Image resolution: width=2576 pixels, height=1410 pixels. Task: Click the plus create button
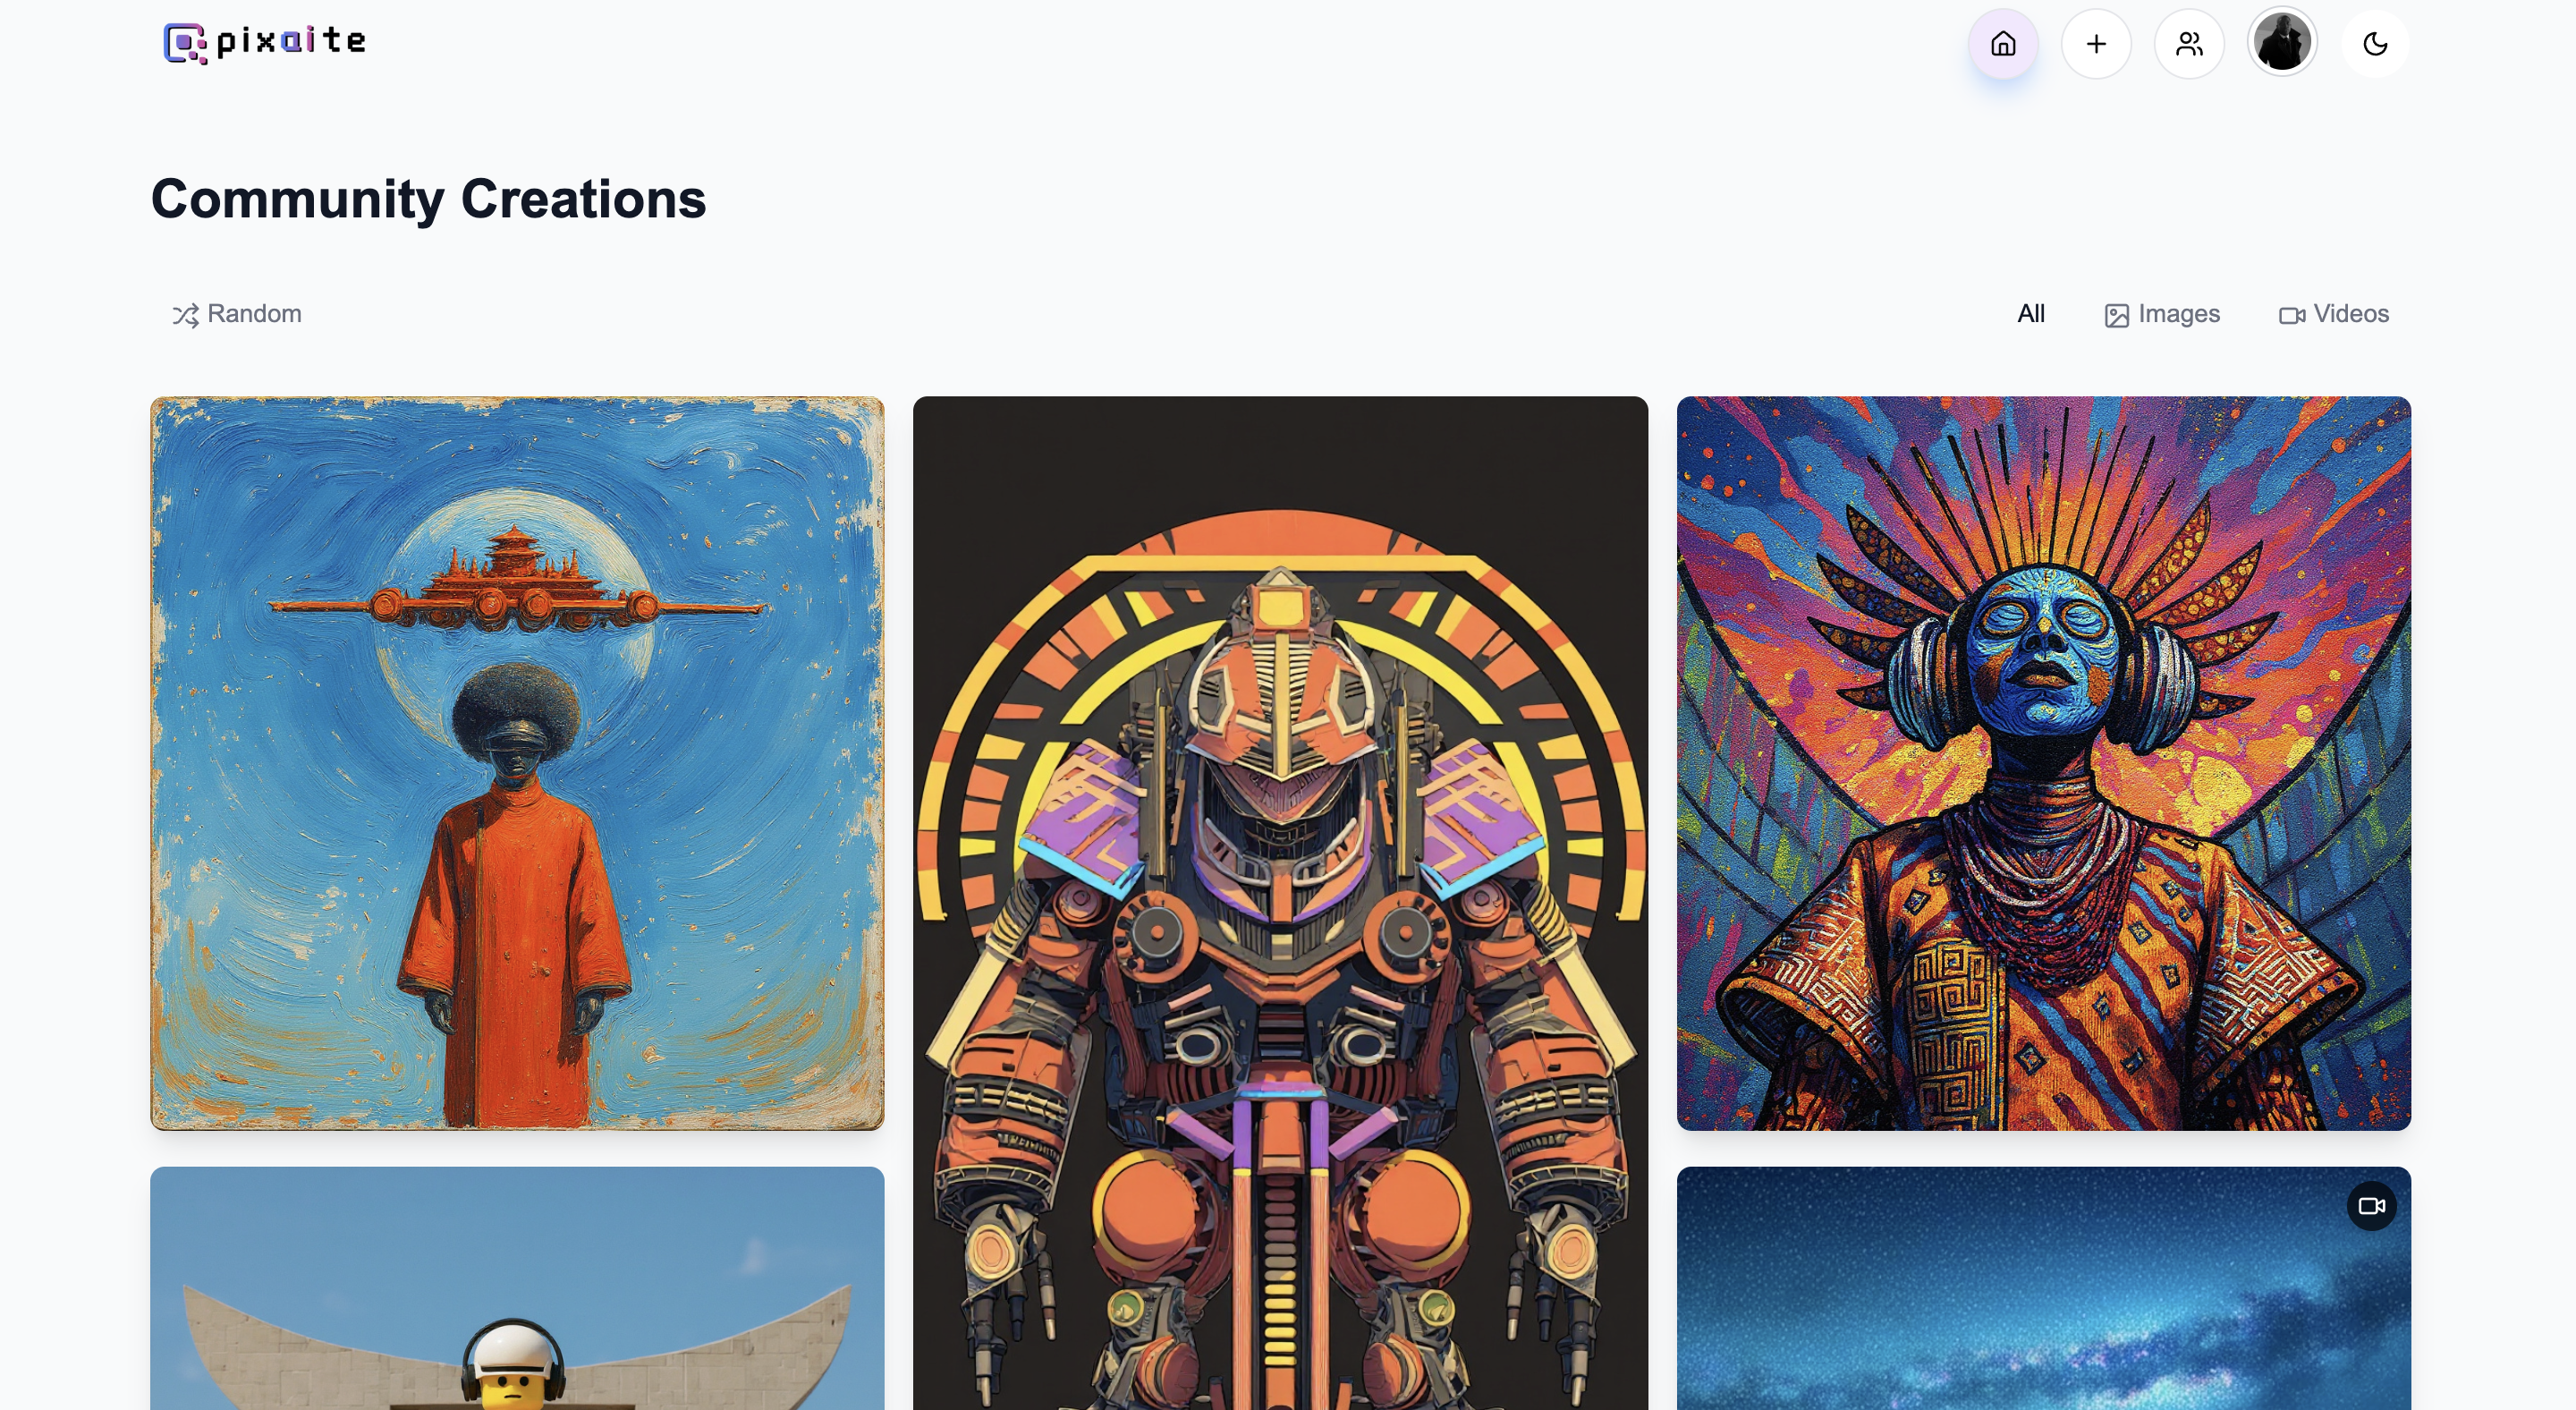[2096, 44]
